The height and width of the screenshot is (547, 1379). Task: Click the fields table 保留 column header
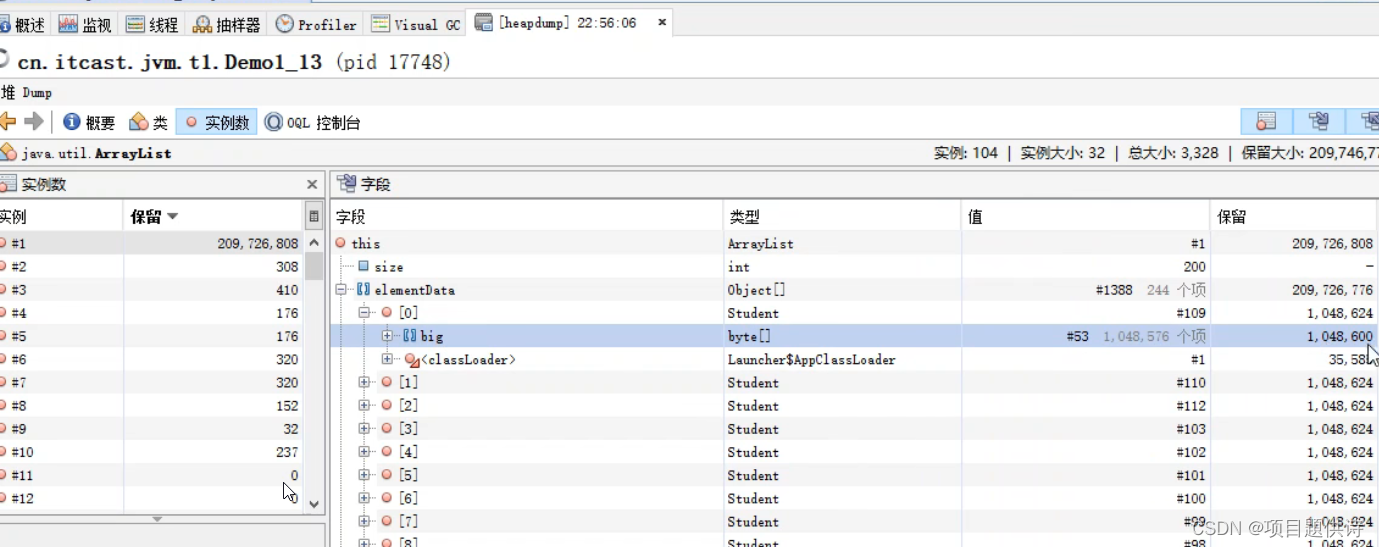[x=1294, y=217]
